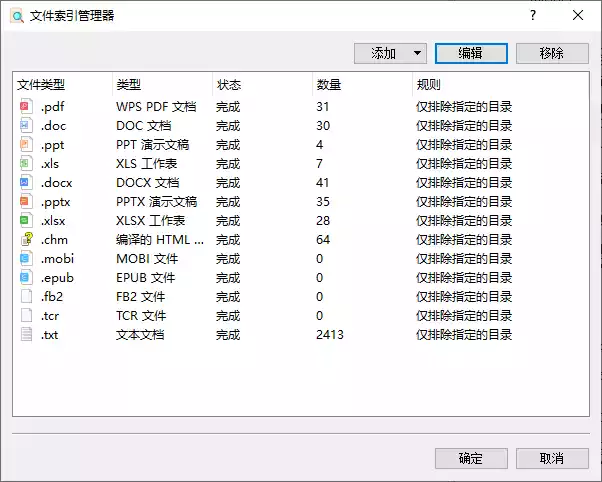Image resolution: width=602 pixels, height=482 pixels.
Task: Confirm with the 确定 button
Action: tap(471, 459)
